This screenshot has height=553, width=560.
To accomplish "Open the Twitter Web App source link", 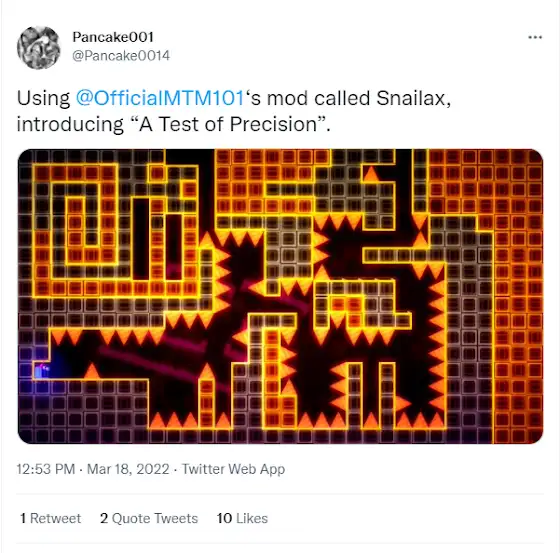I will click(233, 469).
